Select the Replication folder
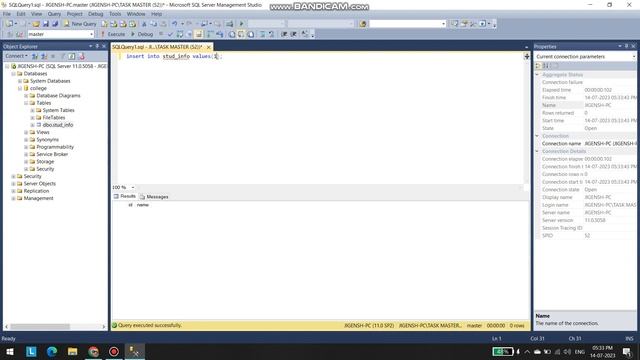This screenshot has width=640, height=360. 36,191
